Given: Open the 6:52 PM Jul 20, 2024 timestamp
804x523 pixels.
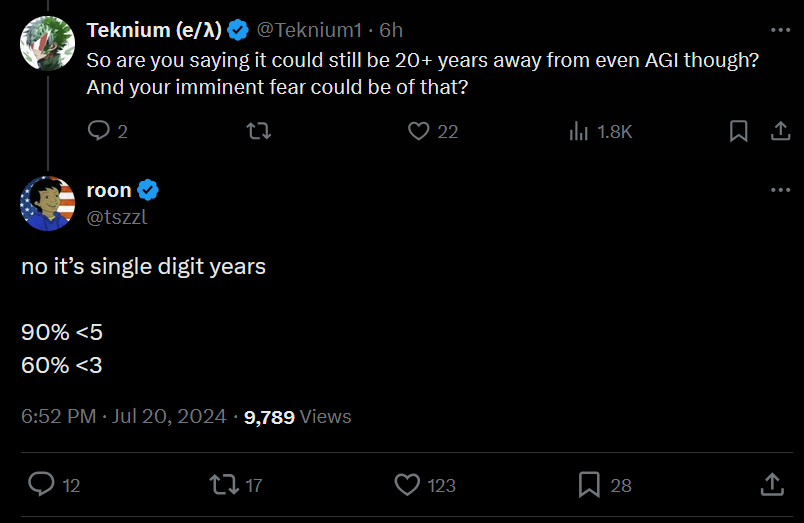Looking at the screenshot, I should click(x=124, y=416).
